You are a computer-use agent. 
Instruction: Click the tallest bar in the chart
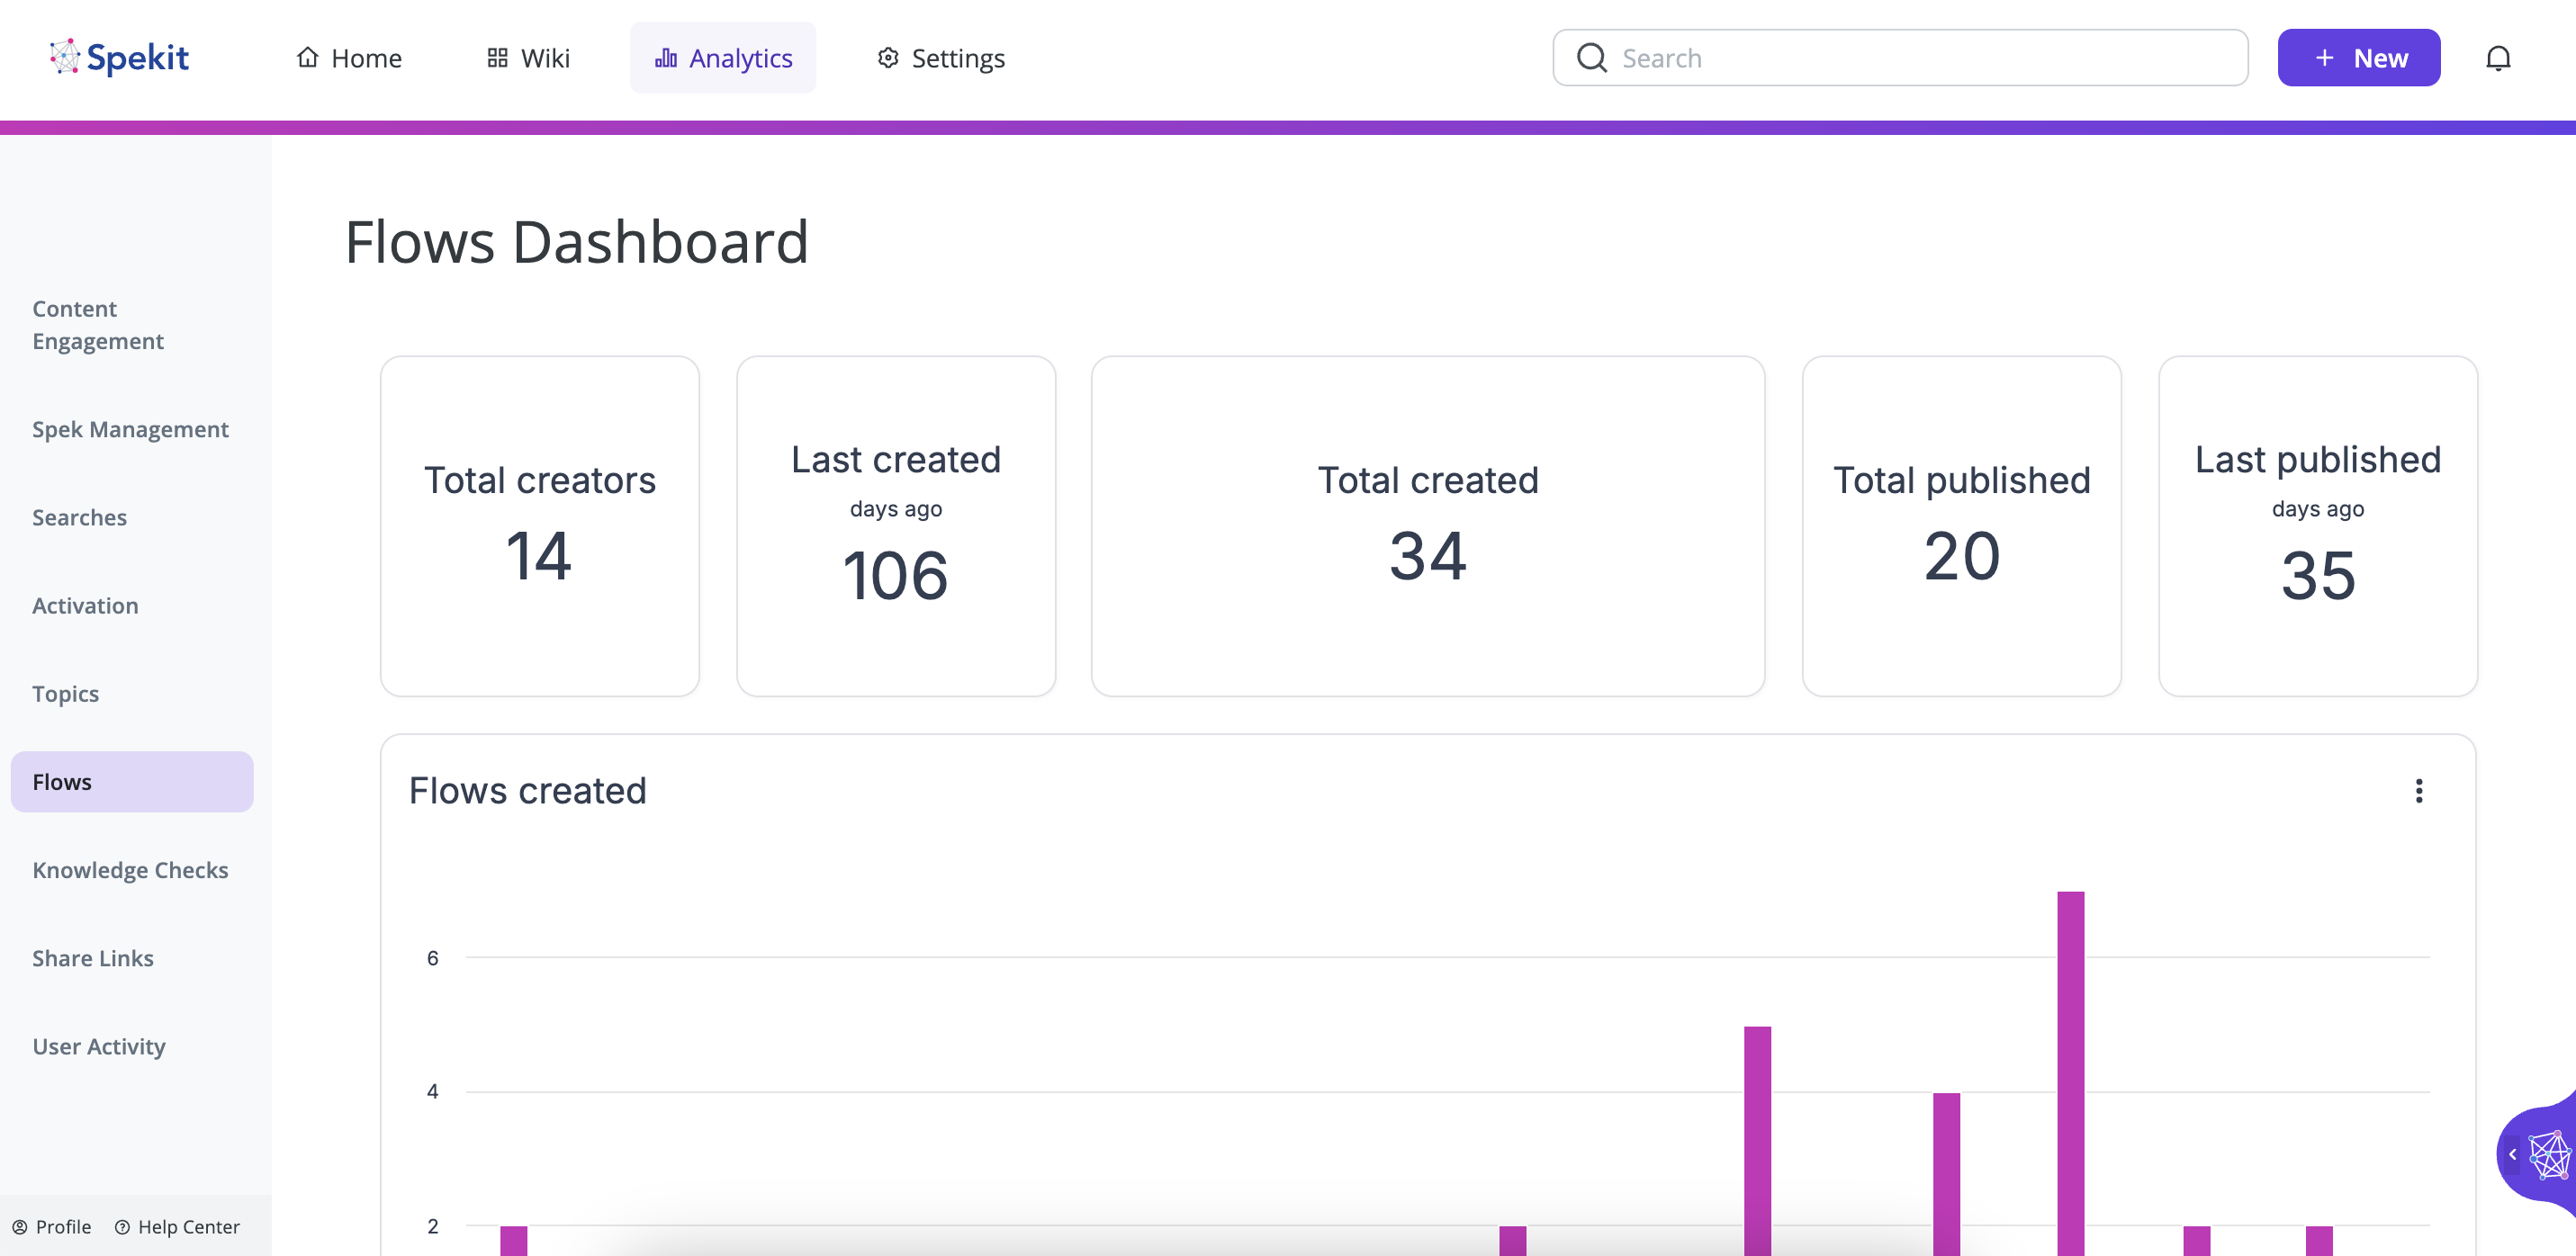coord(2071,1073)
